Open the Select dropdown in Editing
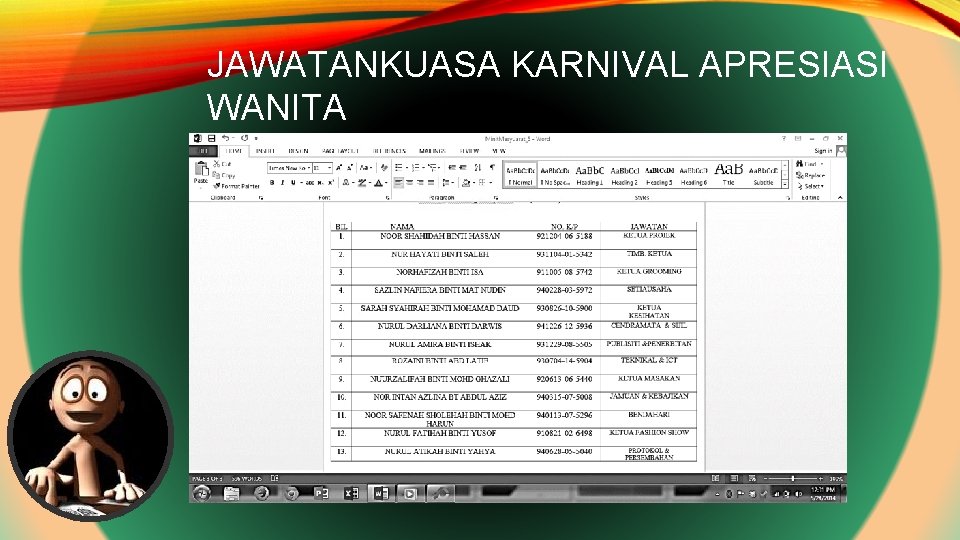 tap(811, 186)
